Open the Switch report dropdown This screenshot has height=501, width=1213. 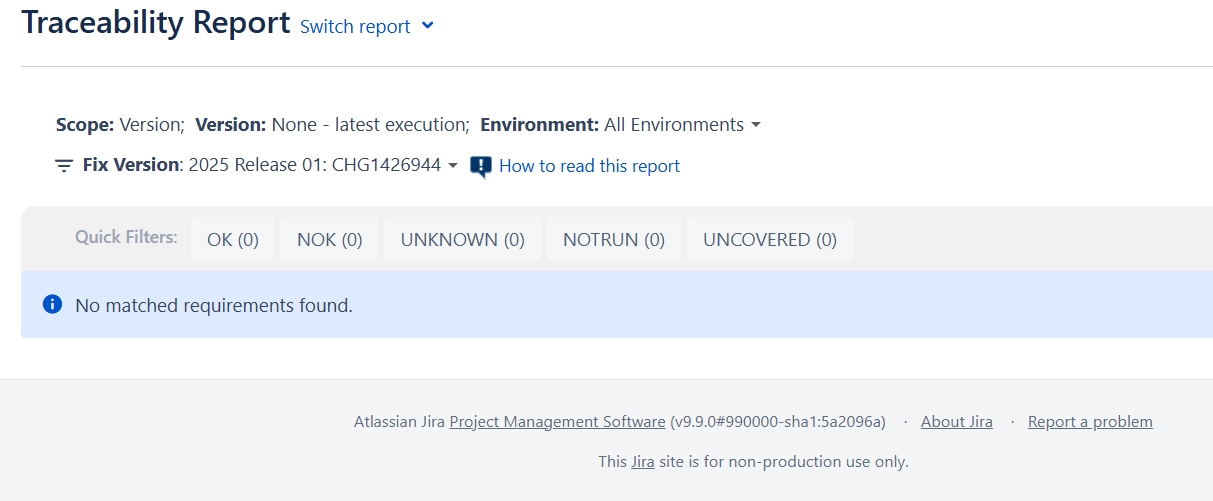click(367, 26)
